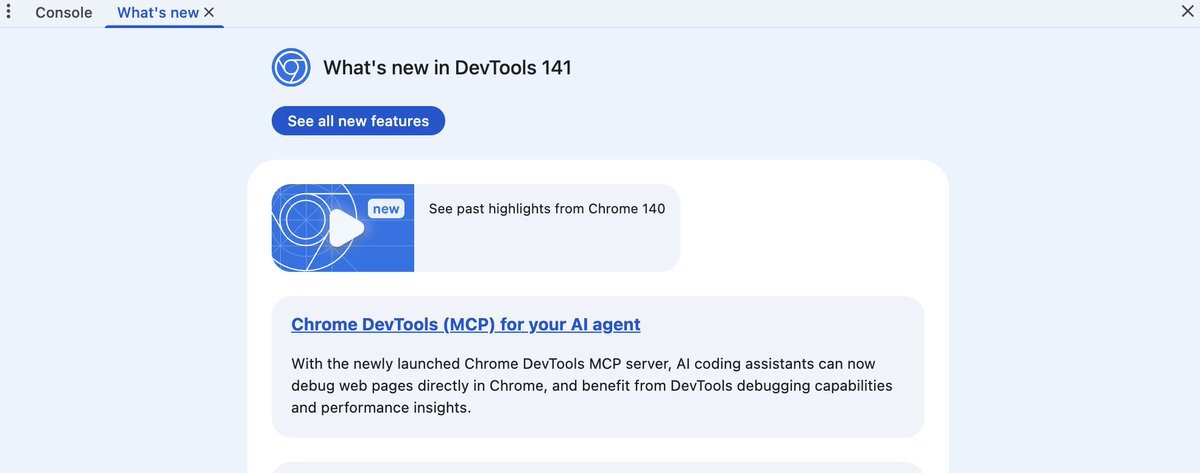Viewport: 1200px width, 473px height.
Task: Close the DevTools drawer panel
Action: pyautogui.click(x=1187, y=11)
